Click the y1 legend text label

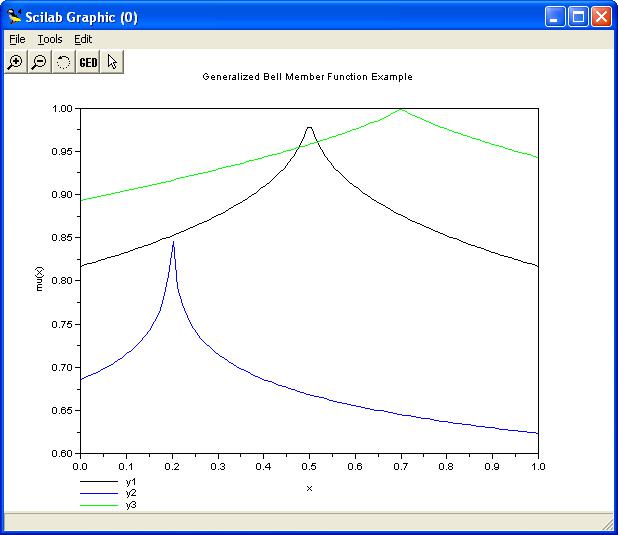pyautogui.click(x=131, y=482)
